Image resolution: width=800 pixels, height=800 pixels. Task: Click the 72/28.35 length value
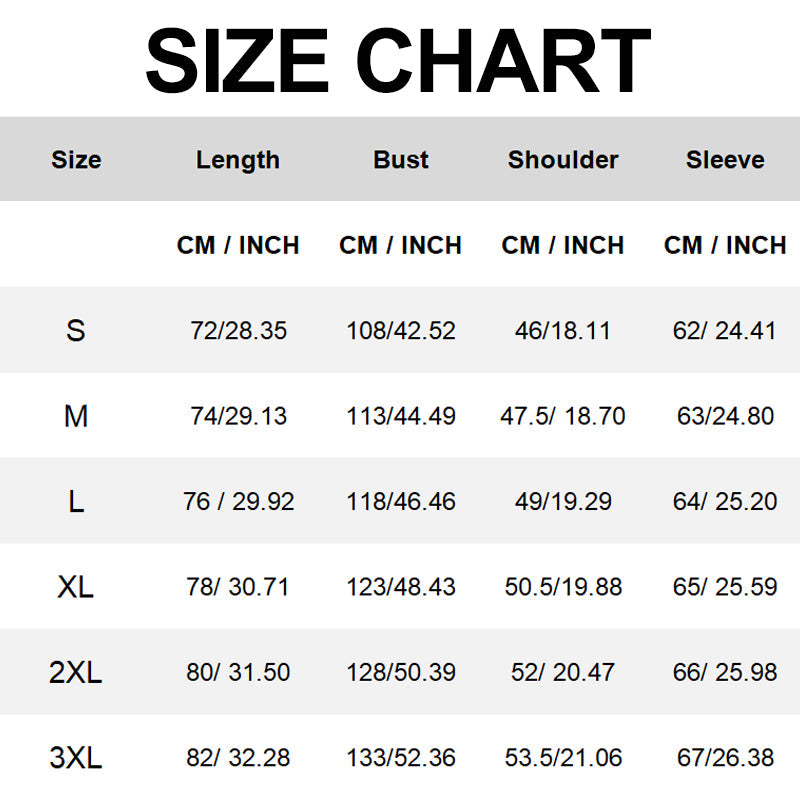[238, 331]
